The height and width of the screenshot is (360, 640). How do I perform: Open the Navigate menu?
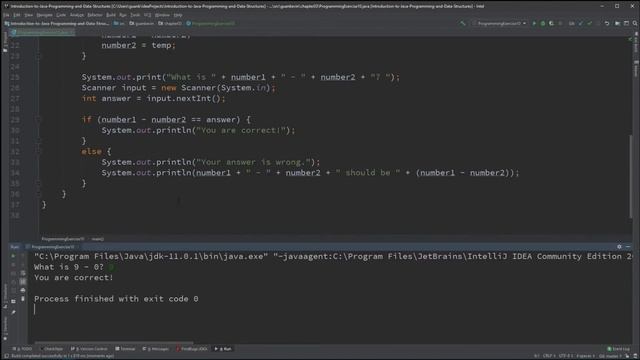[44, 15]
